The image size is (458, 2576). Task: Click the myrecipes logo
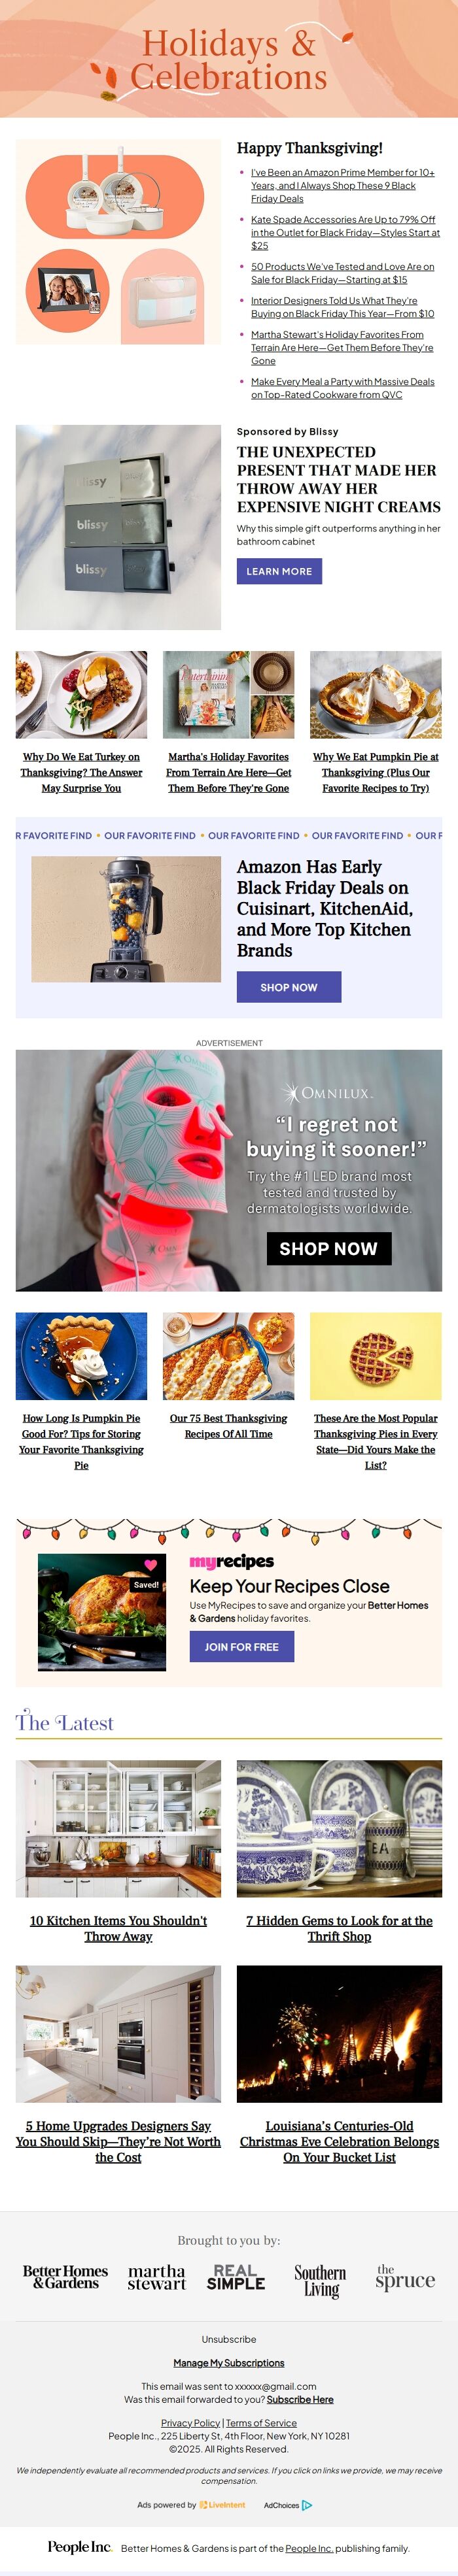tap(232, 1561)
